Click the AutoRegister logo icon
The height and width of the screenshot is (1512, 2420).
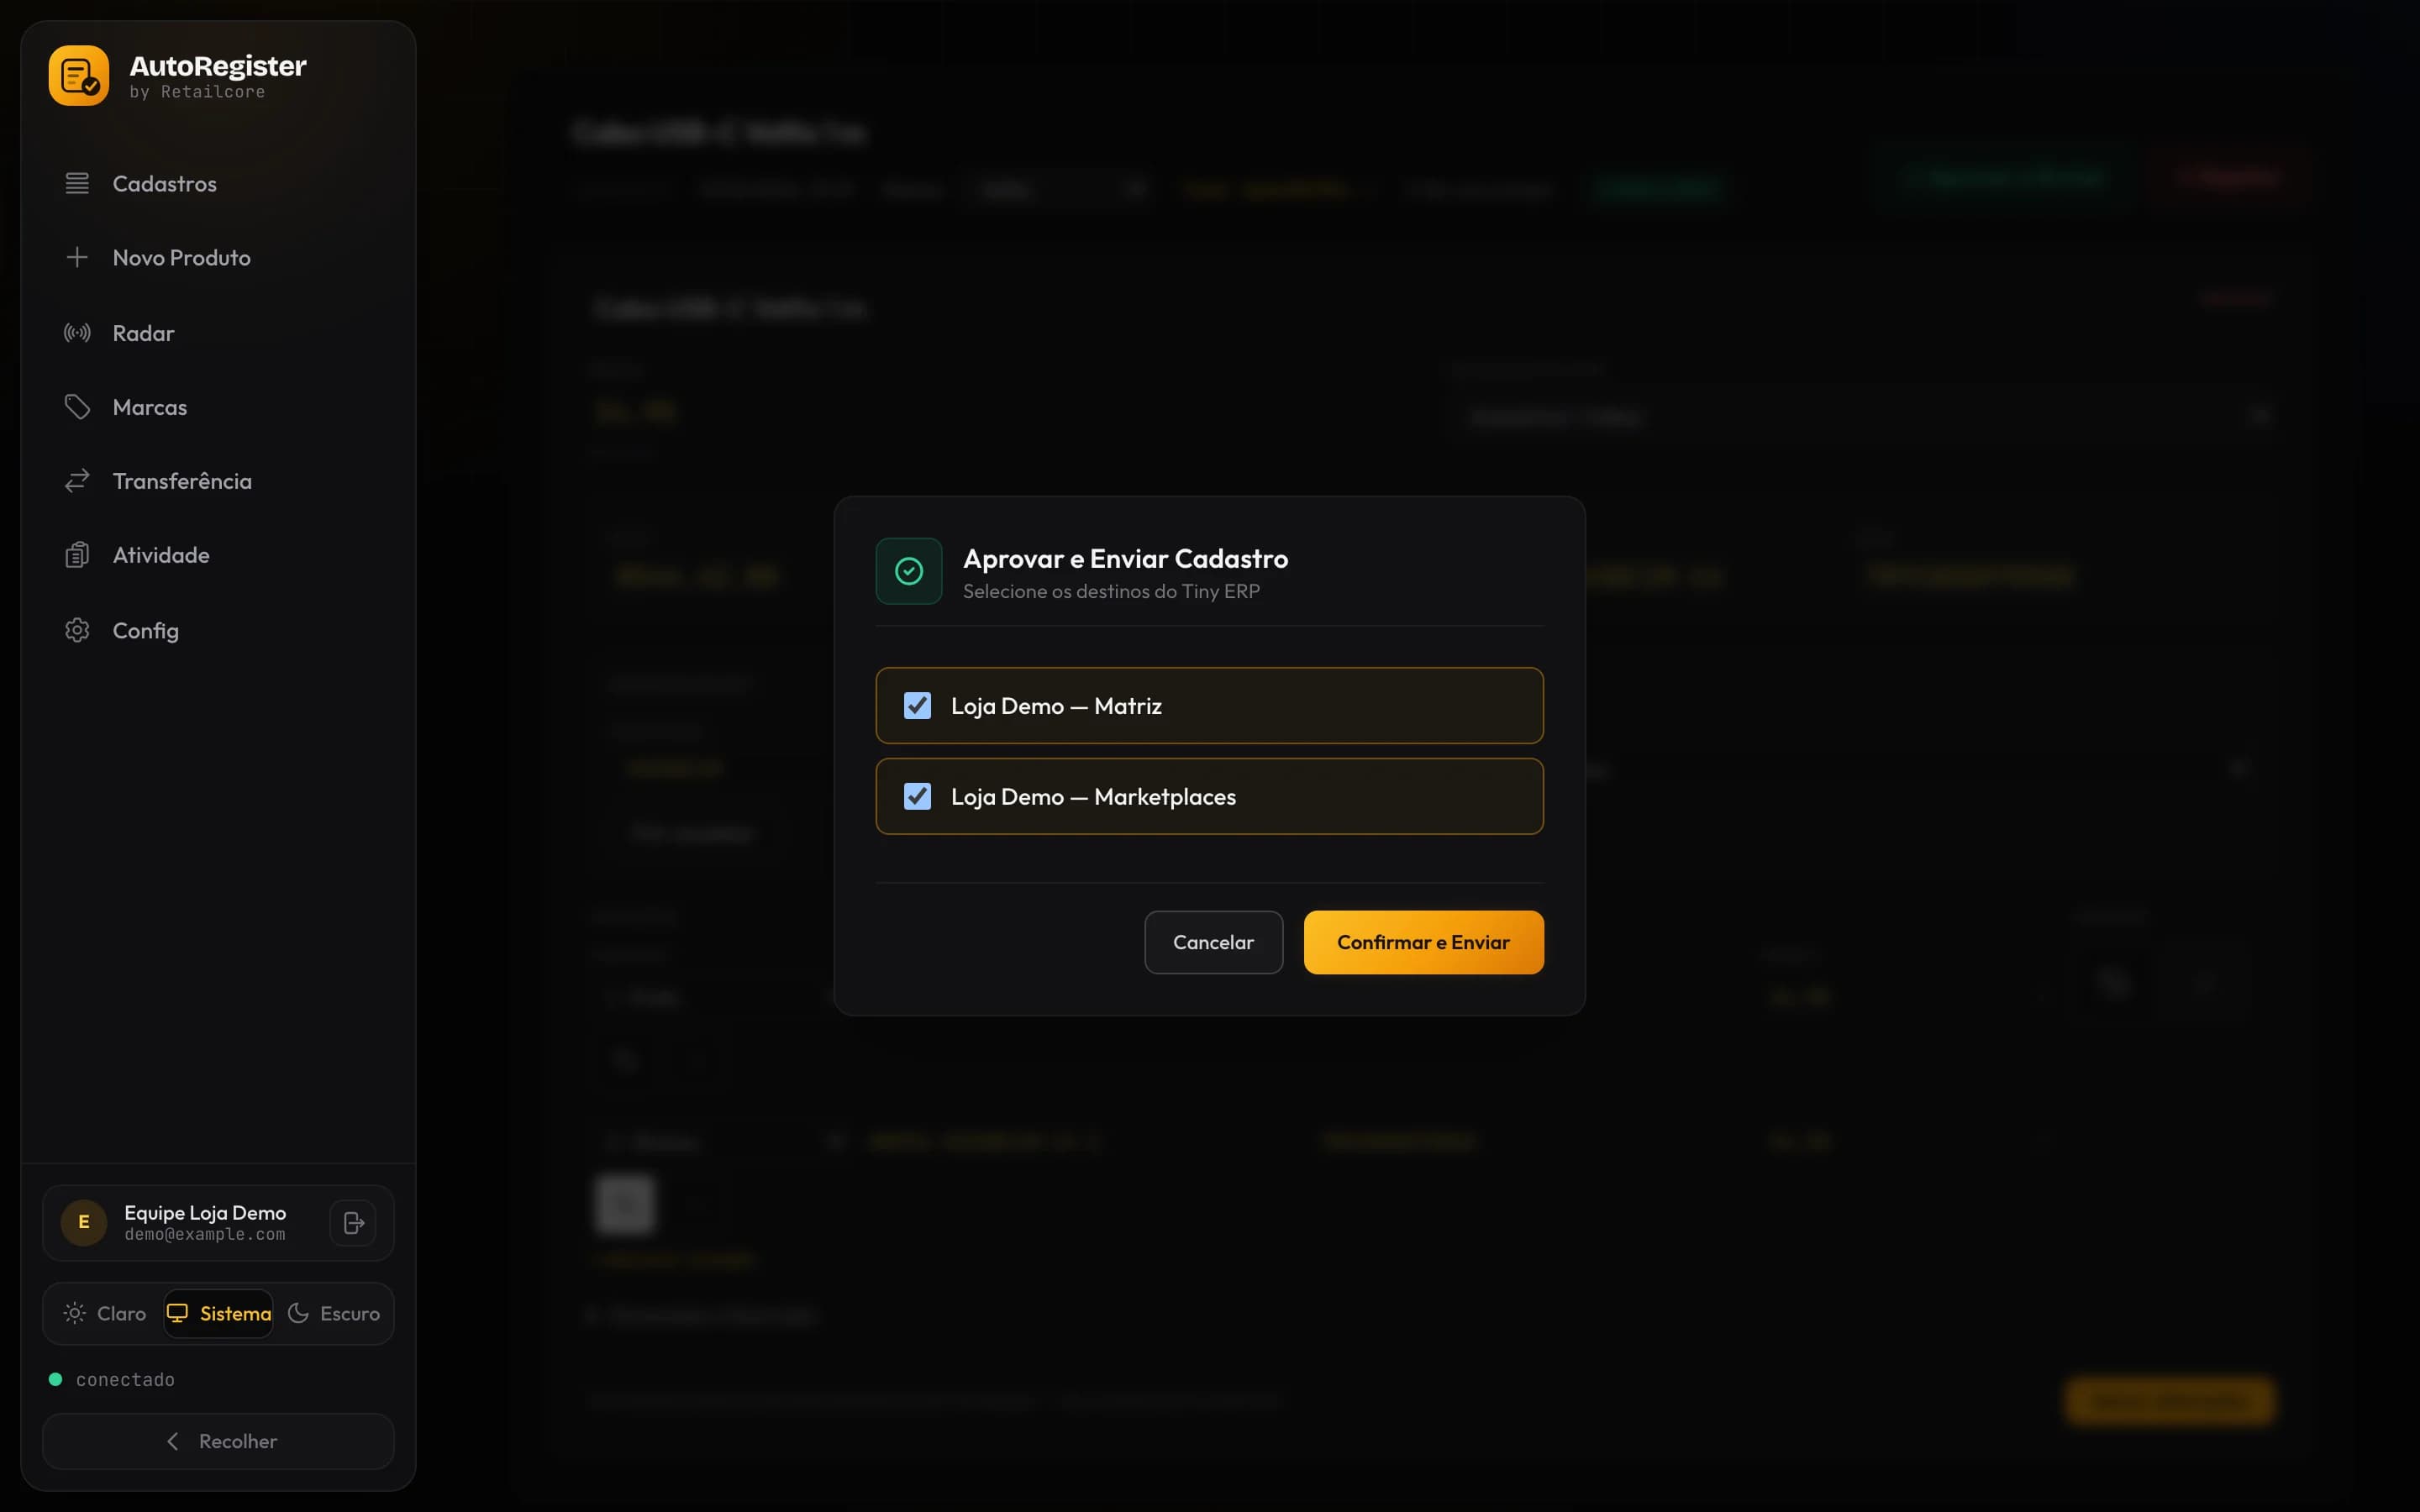(x=78, y=76)
